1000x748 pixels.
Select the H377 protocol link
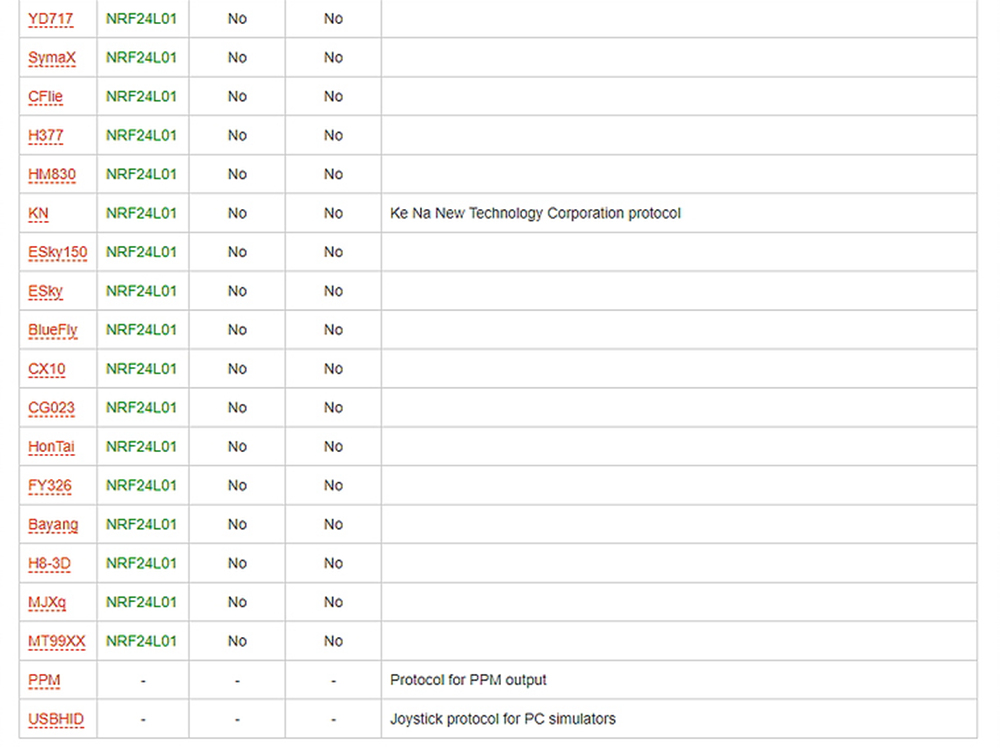pos(46,136)
